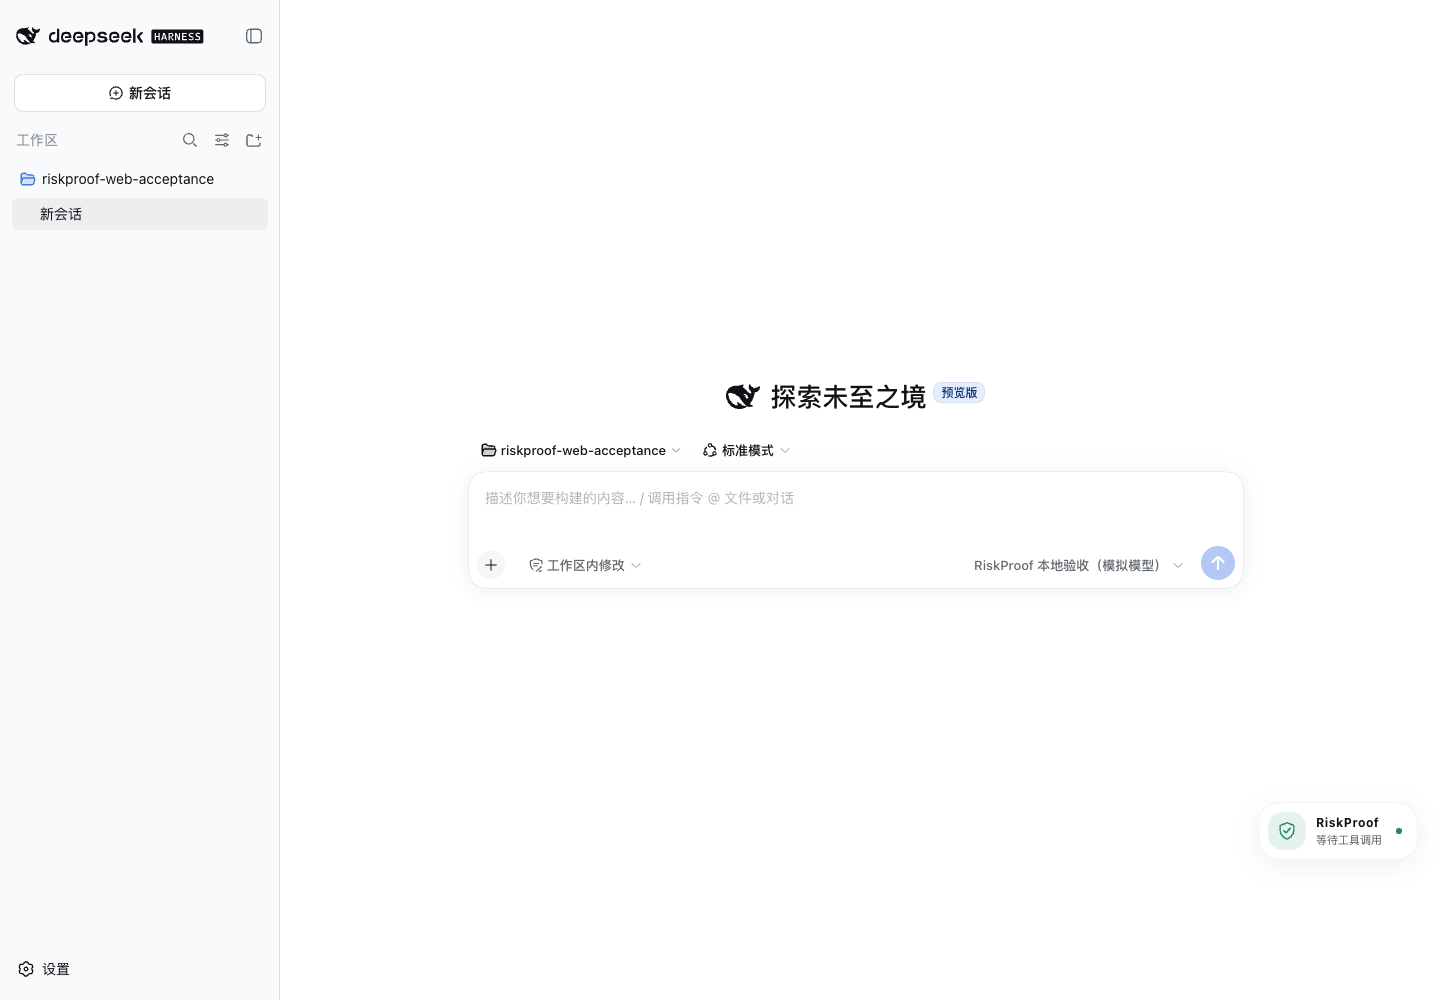Image resolution: width=1440 pixels, height=1000 pixels.
Task: Click the 探索未至之境 heading text
Action: pos(848,397)
